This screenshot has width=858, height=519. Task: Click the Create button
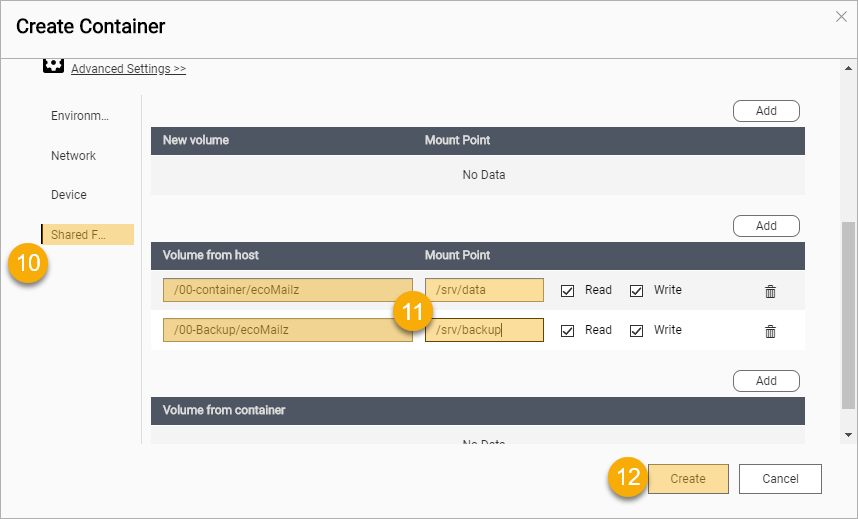(x=688, y=478)
